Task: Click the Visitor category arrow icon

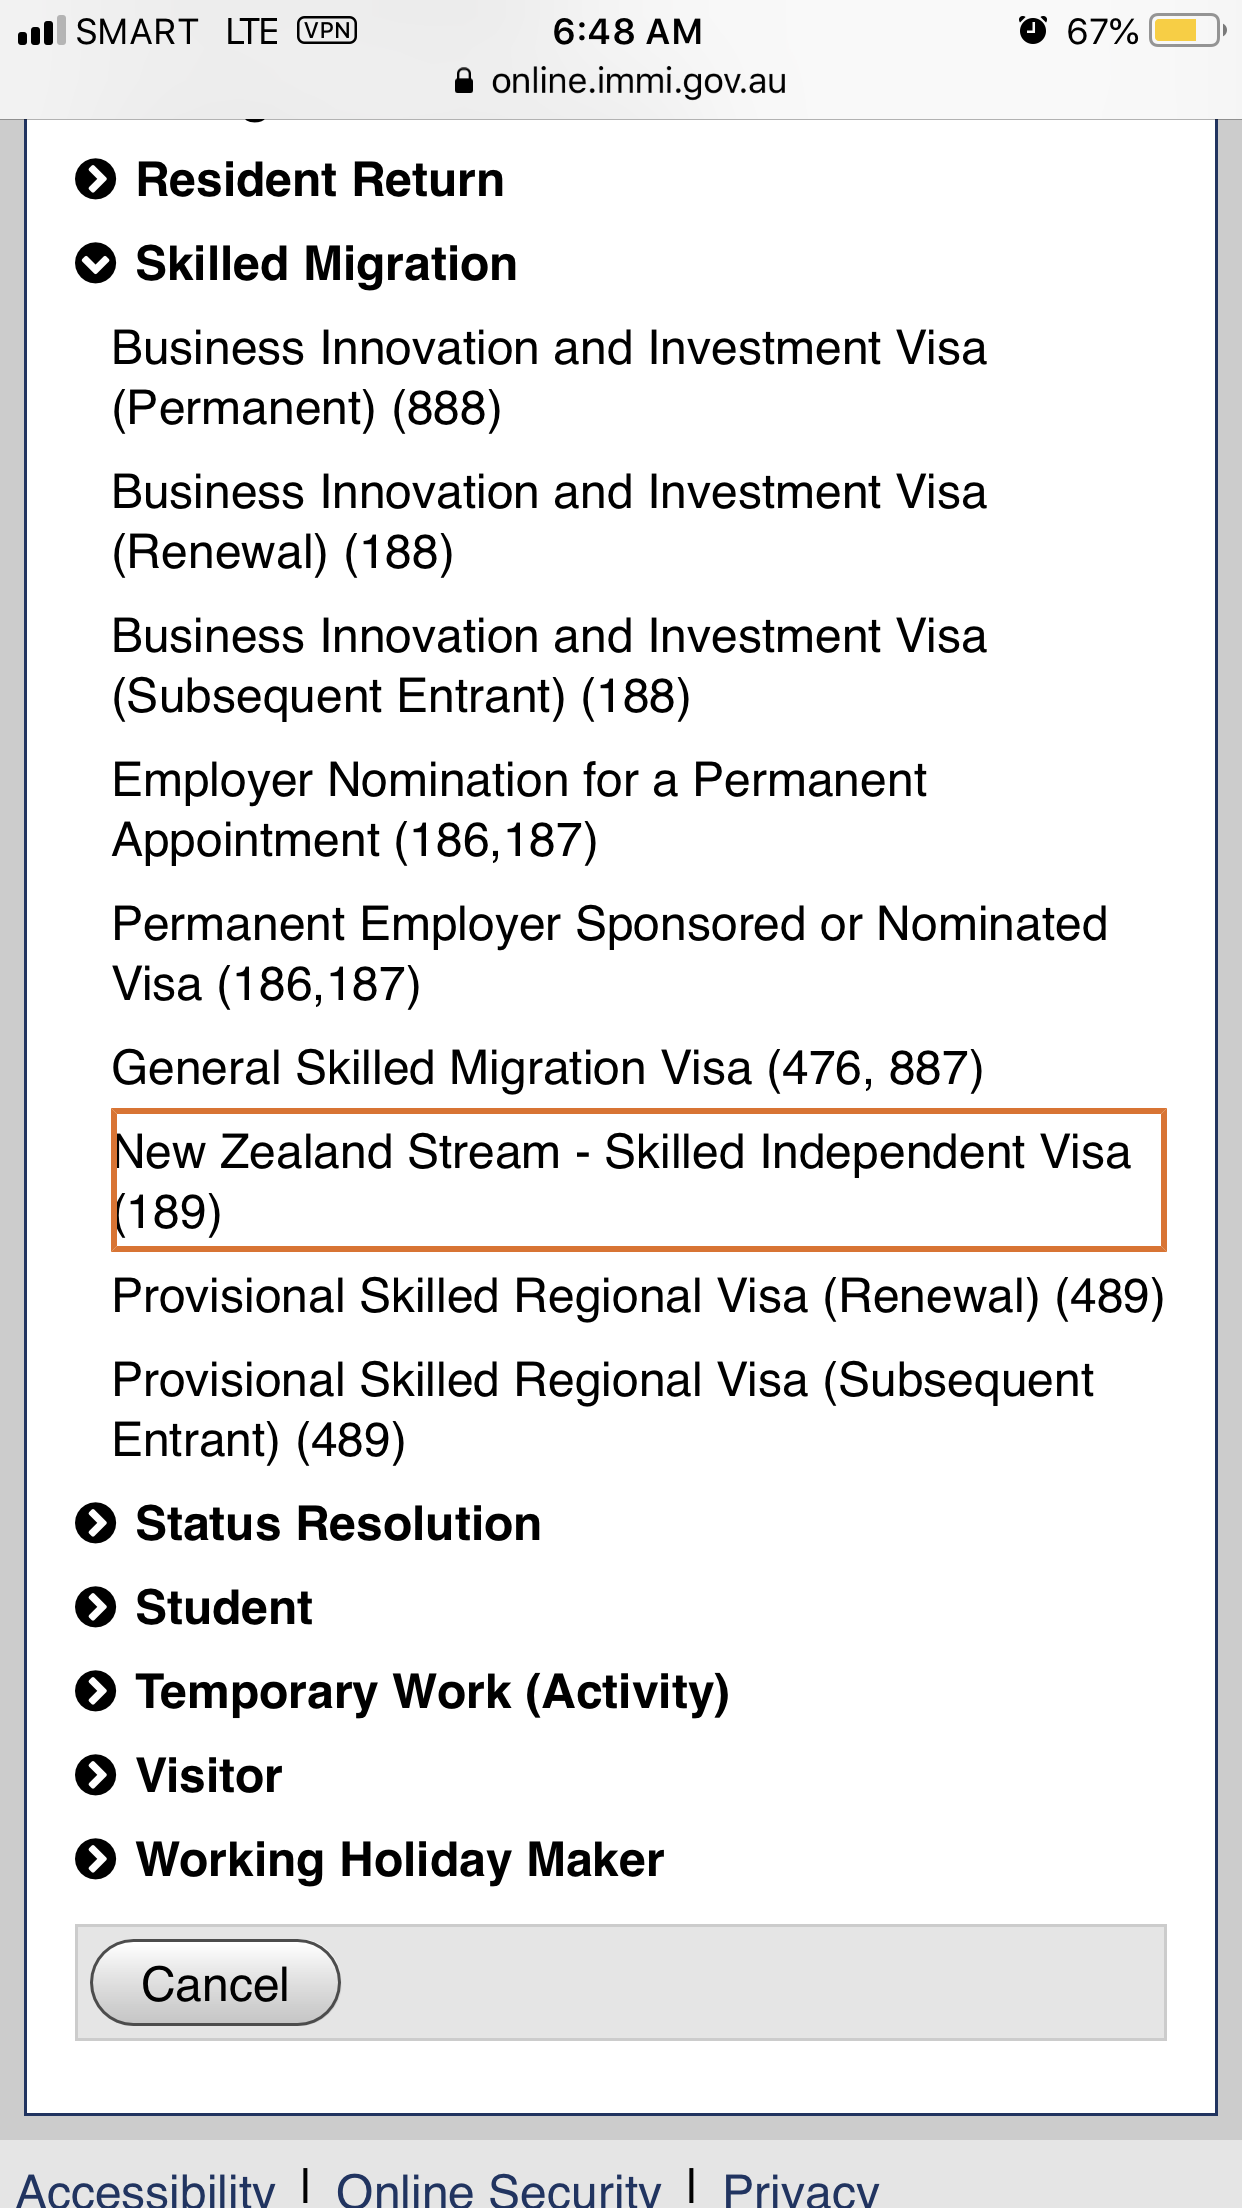Action: click(96, 1776)
